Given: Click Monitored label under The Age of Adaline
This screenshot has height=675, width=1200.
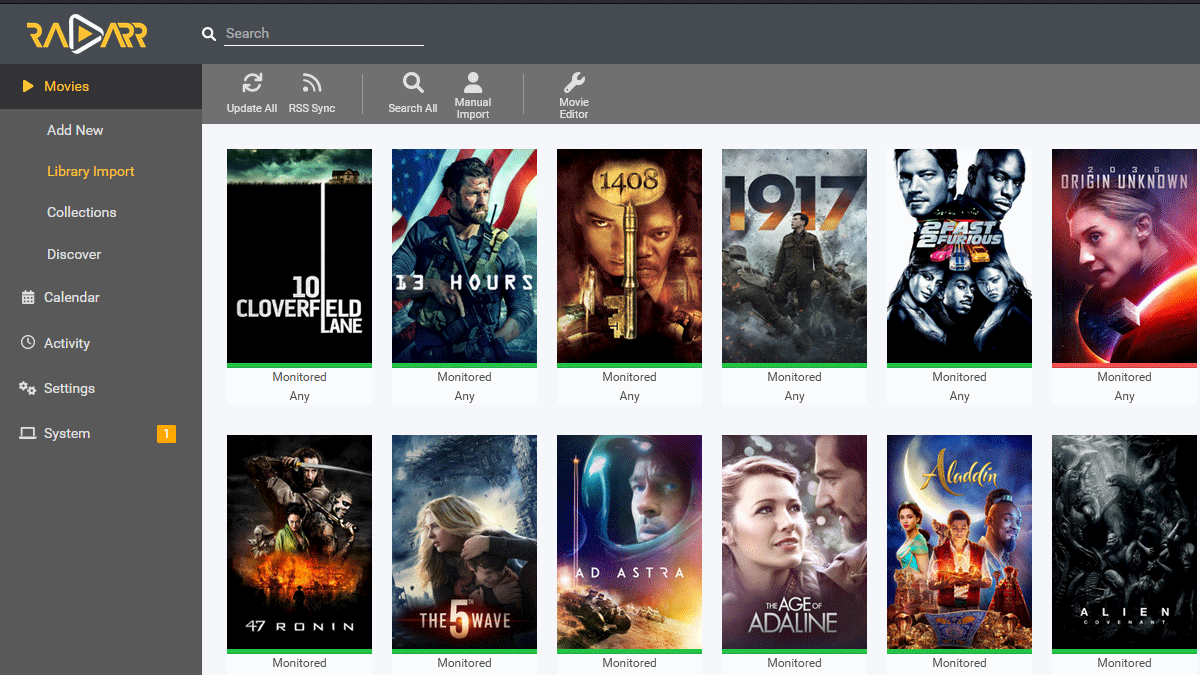Looking at the screenshot, I should 794,663.
